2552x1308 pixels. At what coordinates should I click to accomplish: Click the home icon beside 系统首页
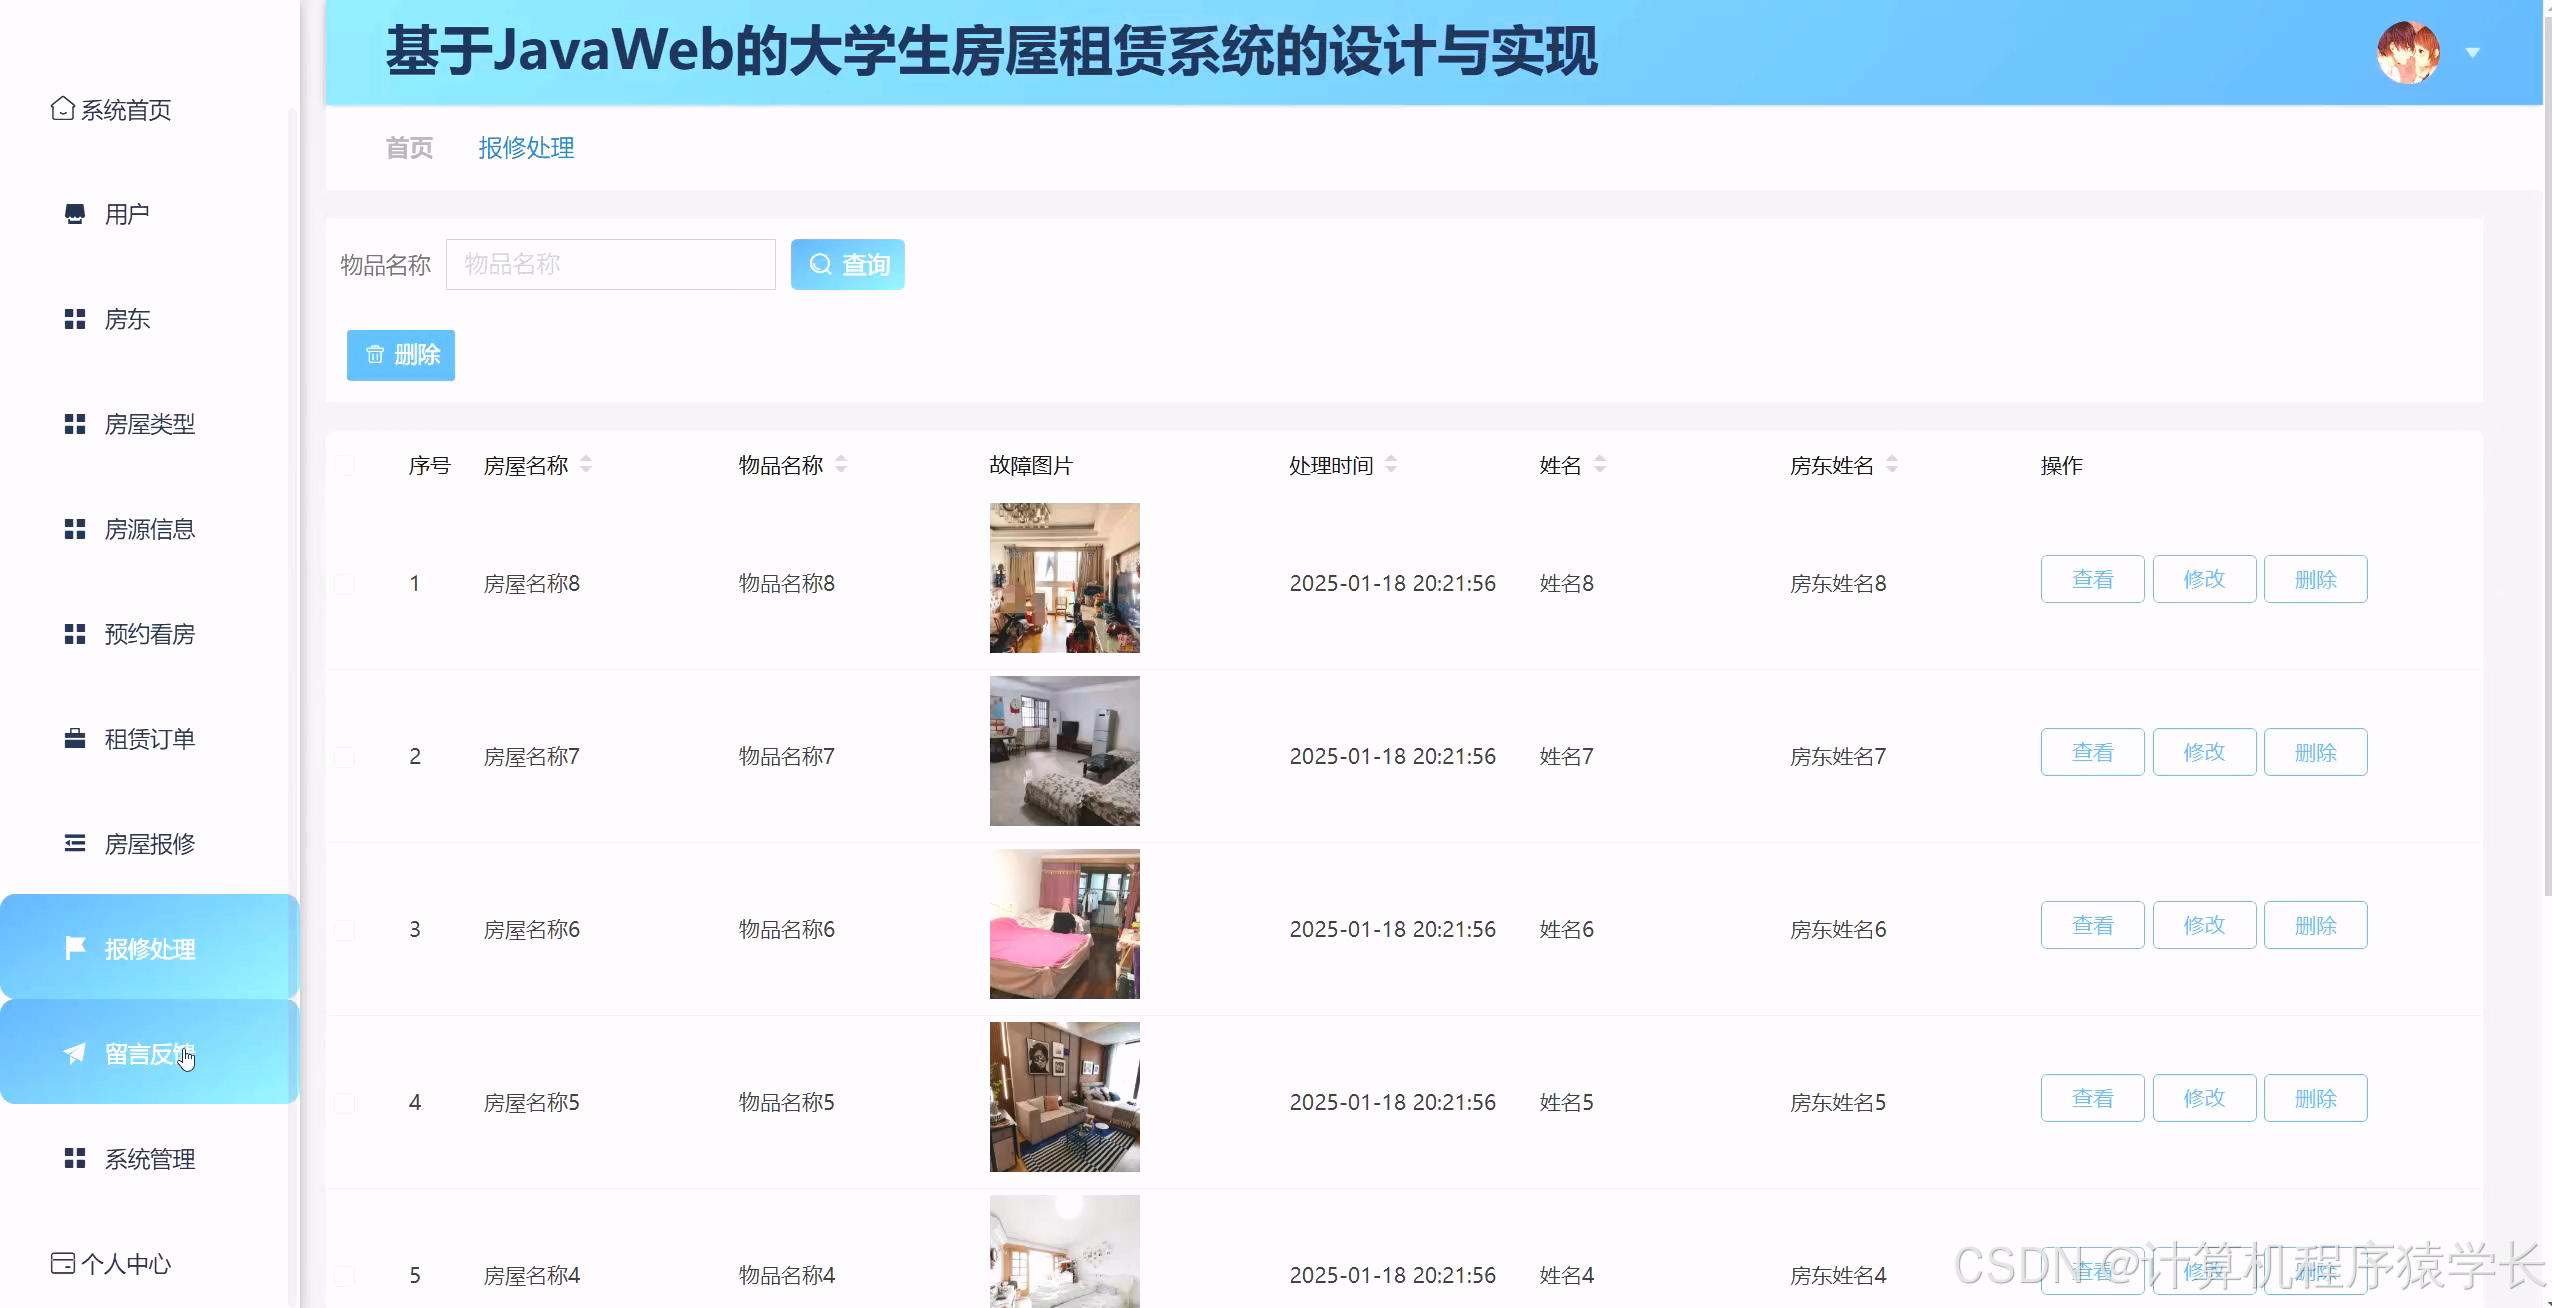[62, 108]
